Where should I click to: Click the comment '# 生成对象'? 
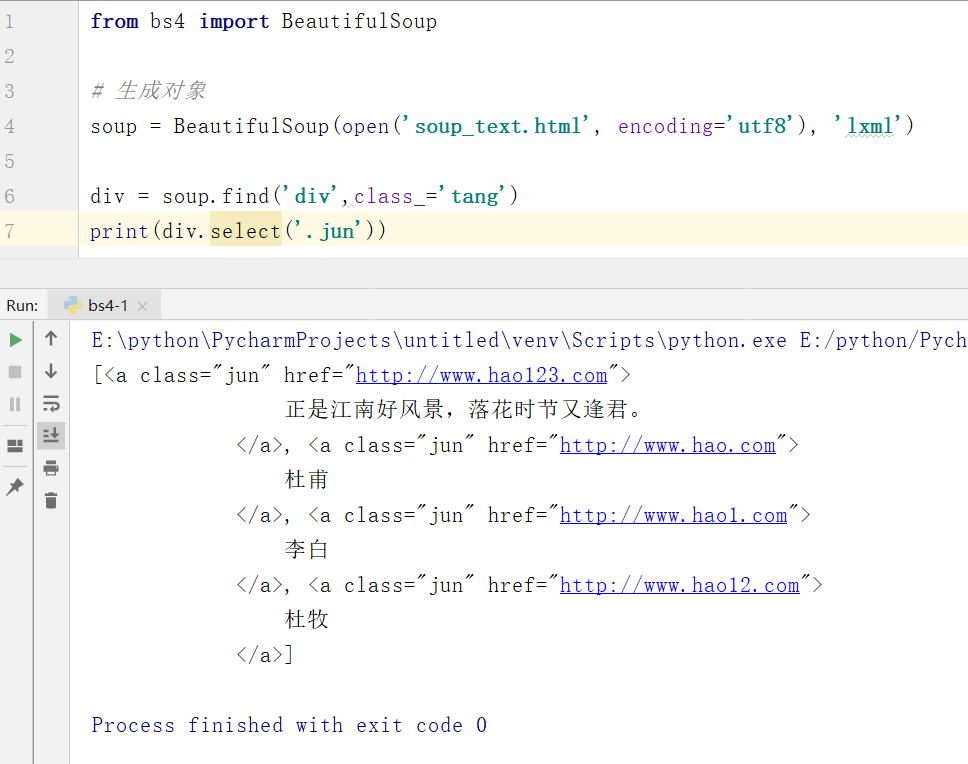tap(148, 91)
